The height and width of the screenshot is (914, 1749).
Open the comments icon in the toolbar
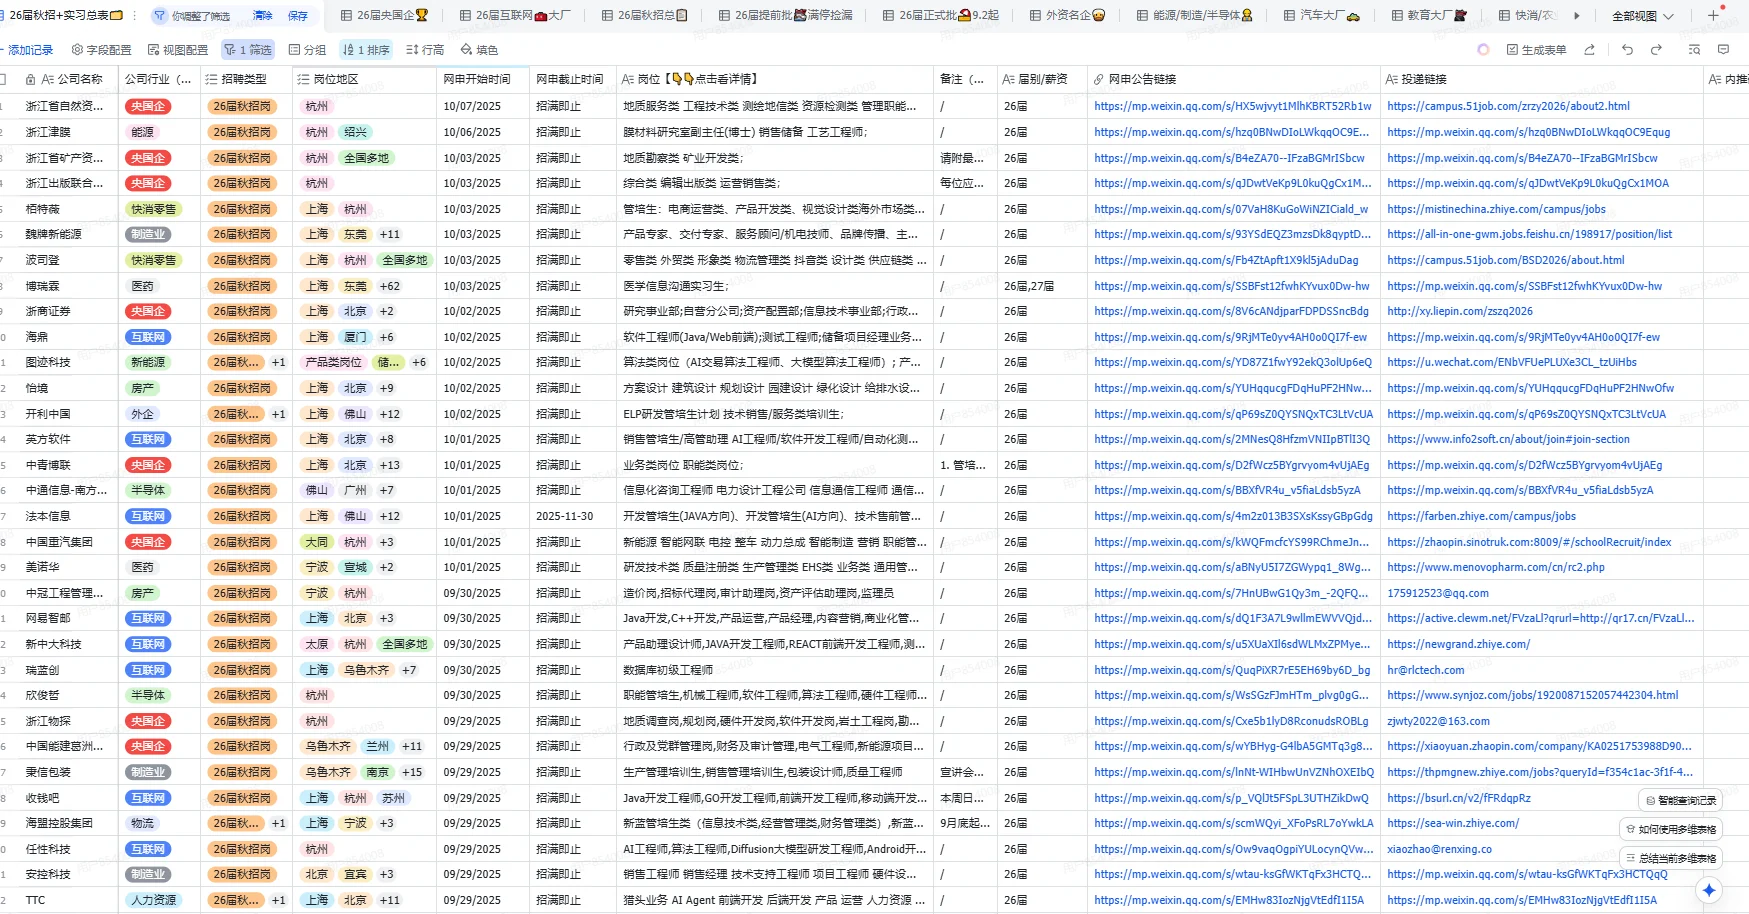pyautogui.click(x=1723, y=50)
